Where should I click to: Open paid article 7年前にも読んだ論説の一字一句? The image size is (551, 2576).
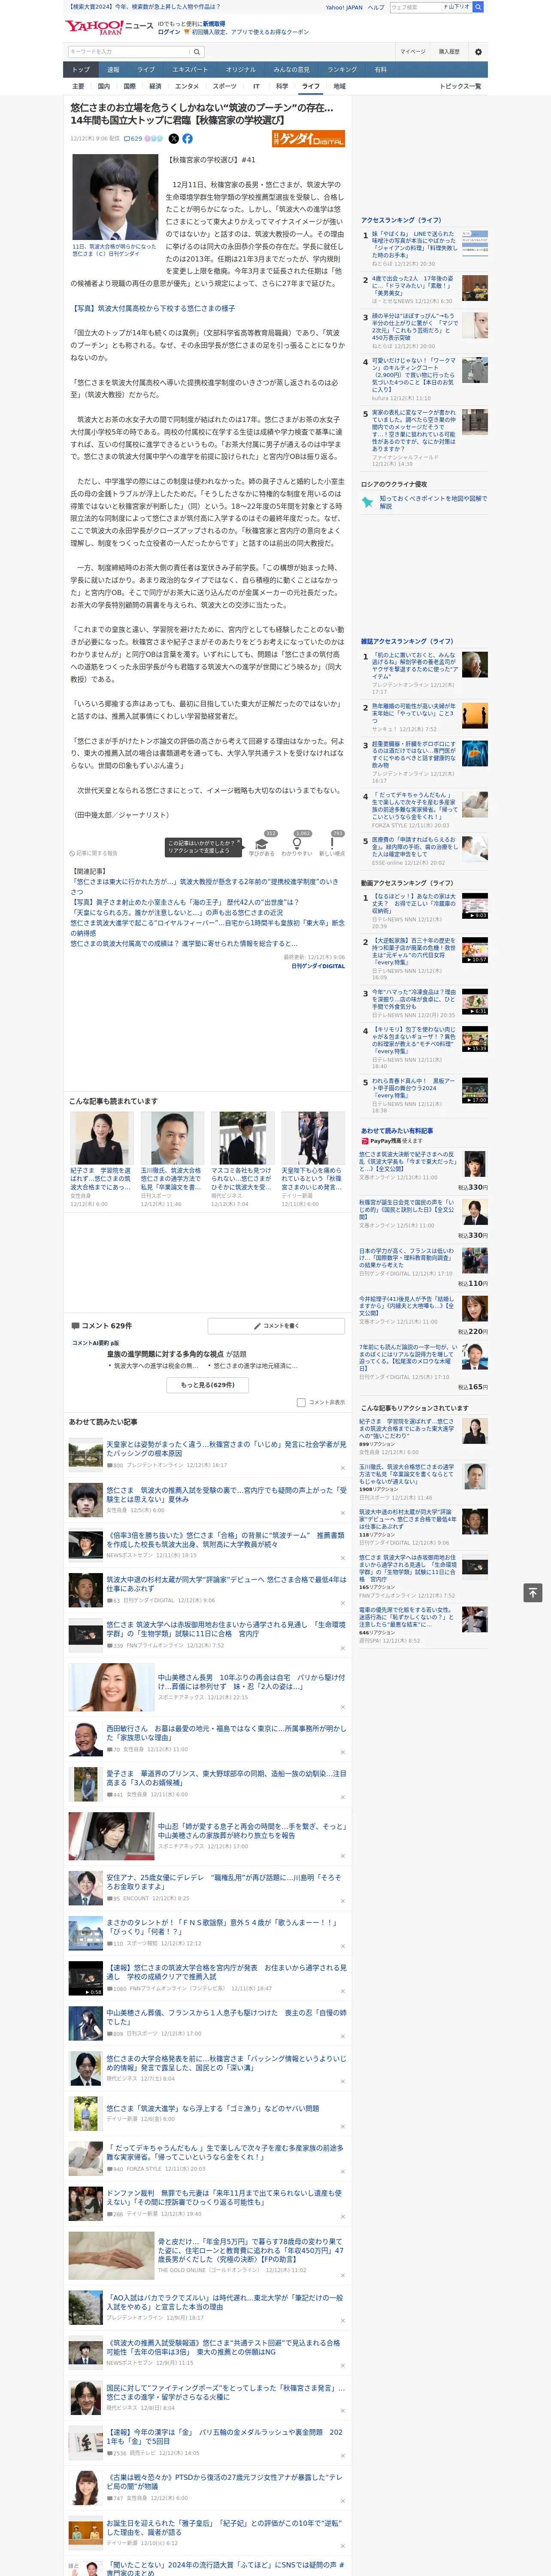coord(424,1366)
